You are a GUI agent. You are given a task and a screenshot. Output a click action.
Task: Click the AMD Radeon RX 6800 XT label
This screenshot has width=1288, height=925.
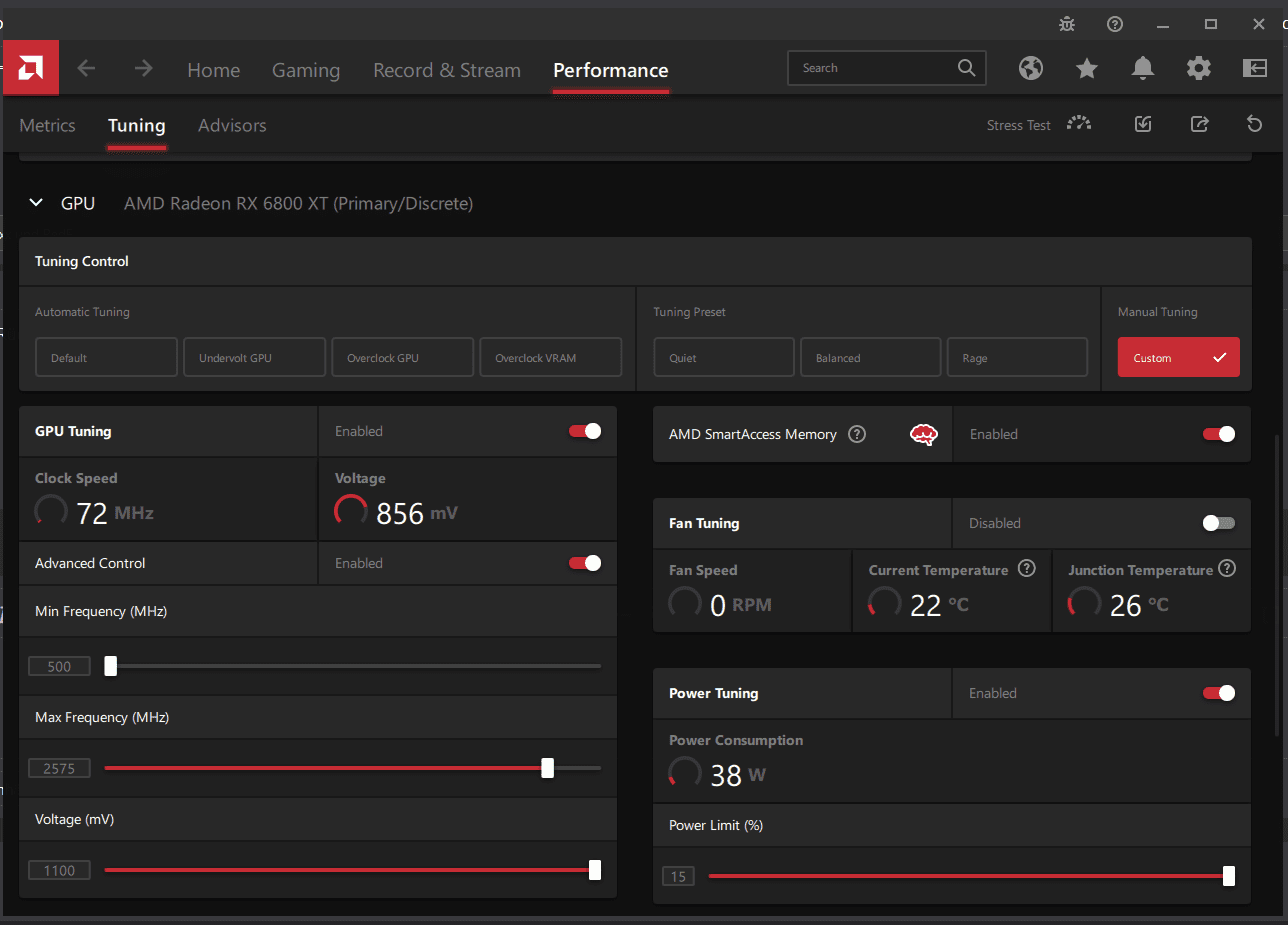click(298, 203)
